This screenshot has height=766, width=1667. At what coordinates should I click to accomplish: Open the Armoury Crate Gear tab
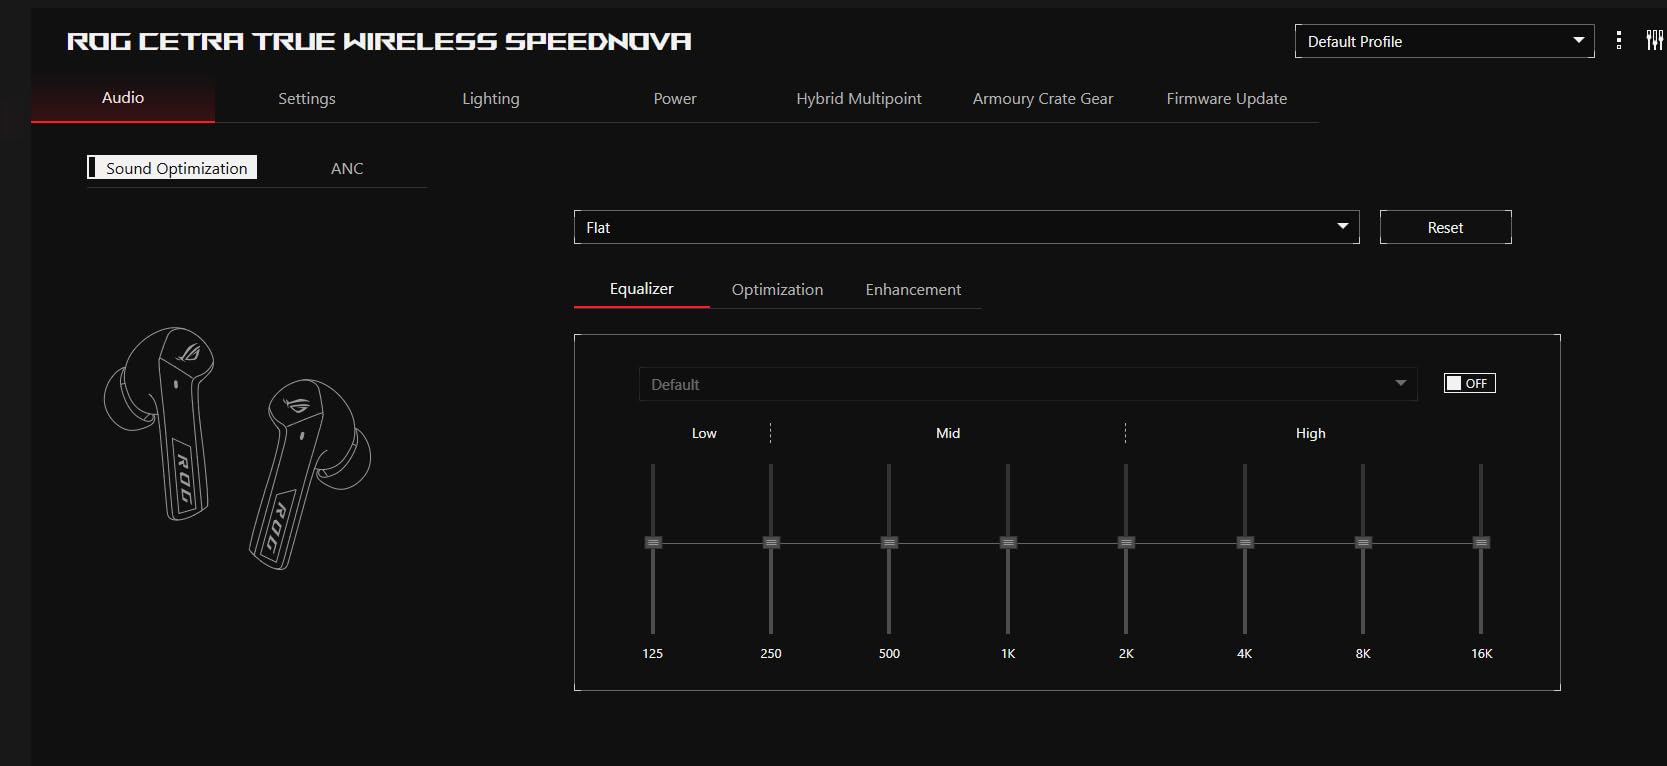pos(1042,98)
